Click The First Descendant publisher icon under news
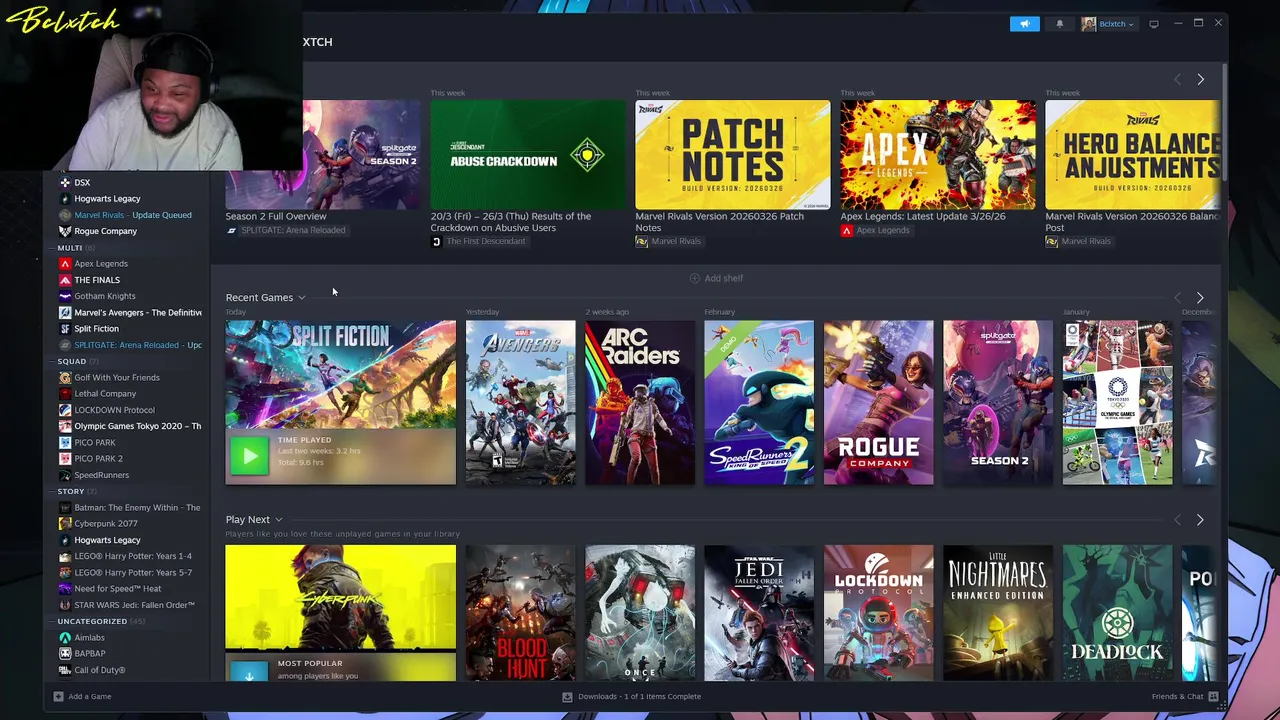 (x=436, y=242)
